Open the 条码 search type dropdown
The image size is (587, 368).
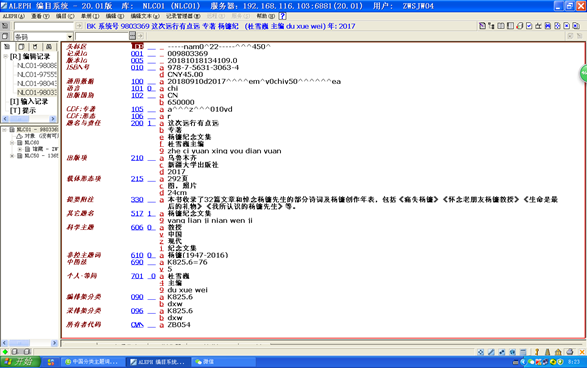(70, 37)
